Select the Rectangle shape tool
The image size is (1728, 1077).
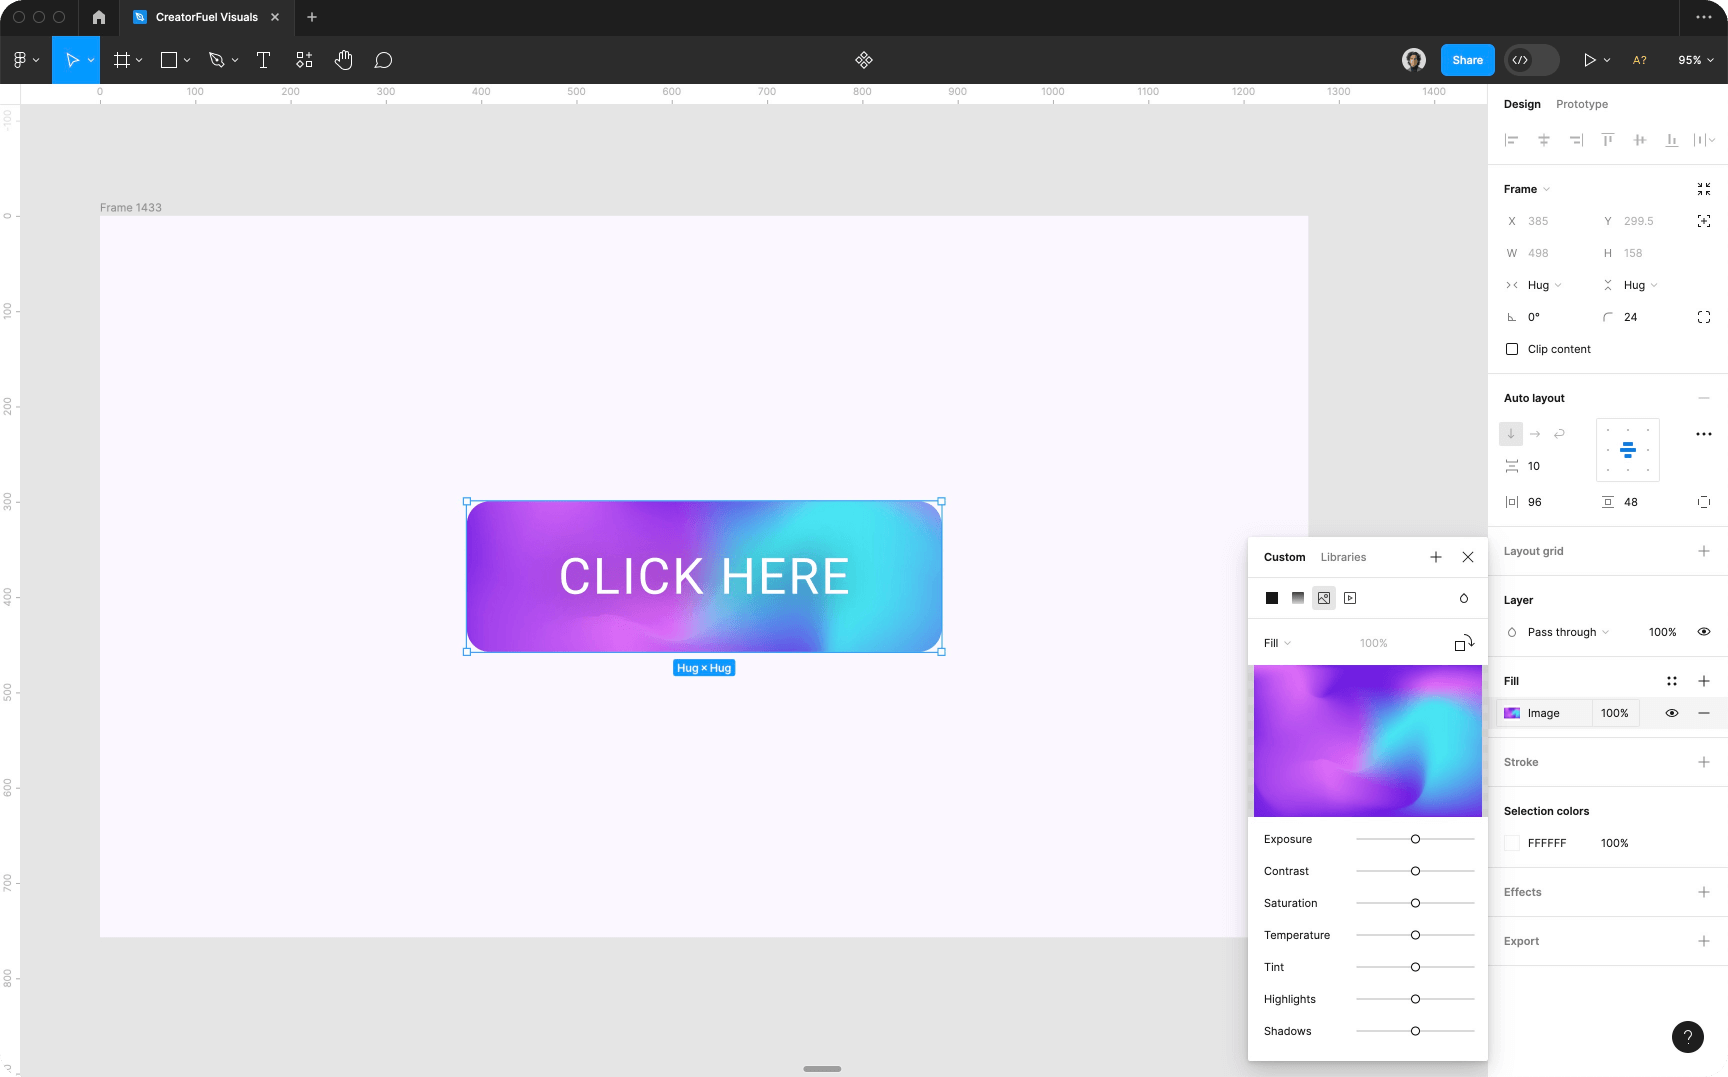coord(168,60)
